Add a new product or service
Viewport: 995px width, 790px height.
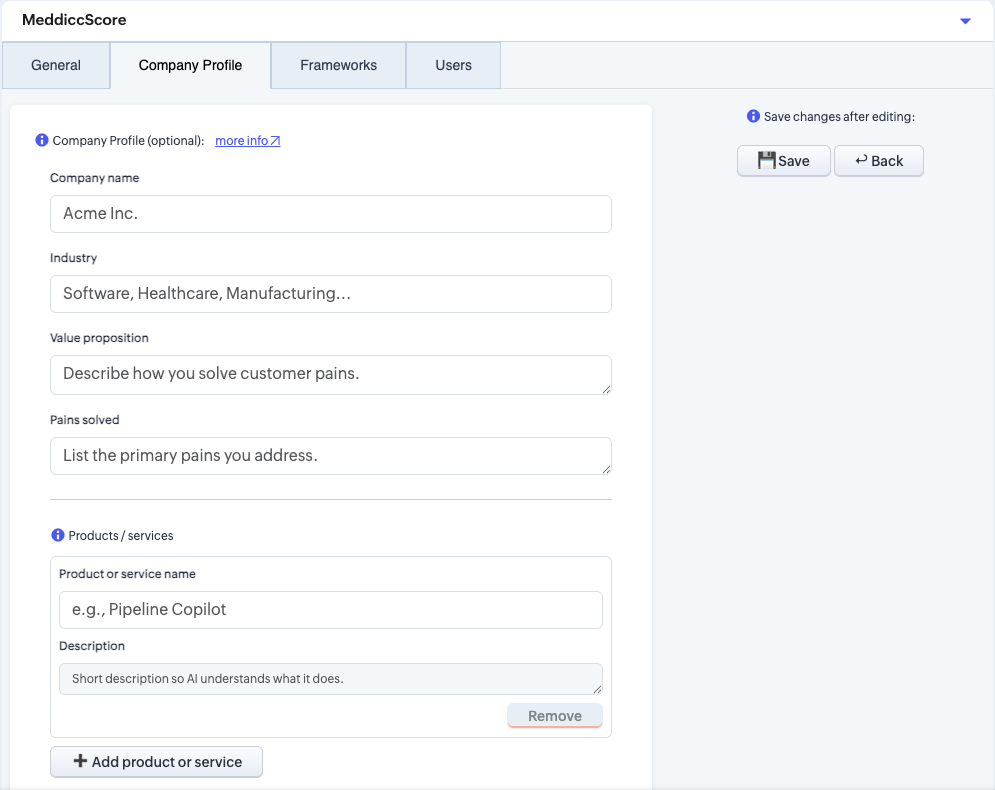pos(157,762)
